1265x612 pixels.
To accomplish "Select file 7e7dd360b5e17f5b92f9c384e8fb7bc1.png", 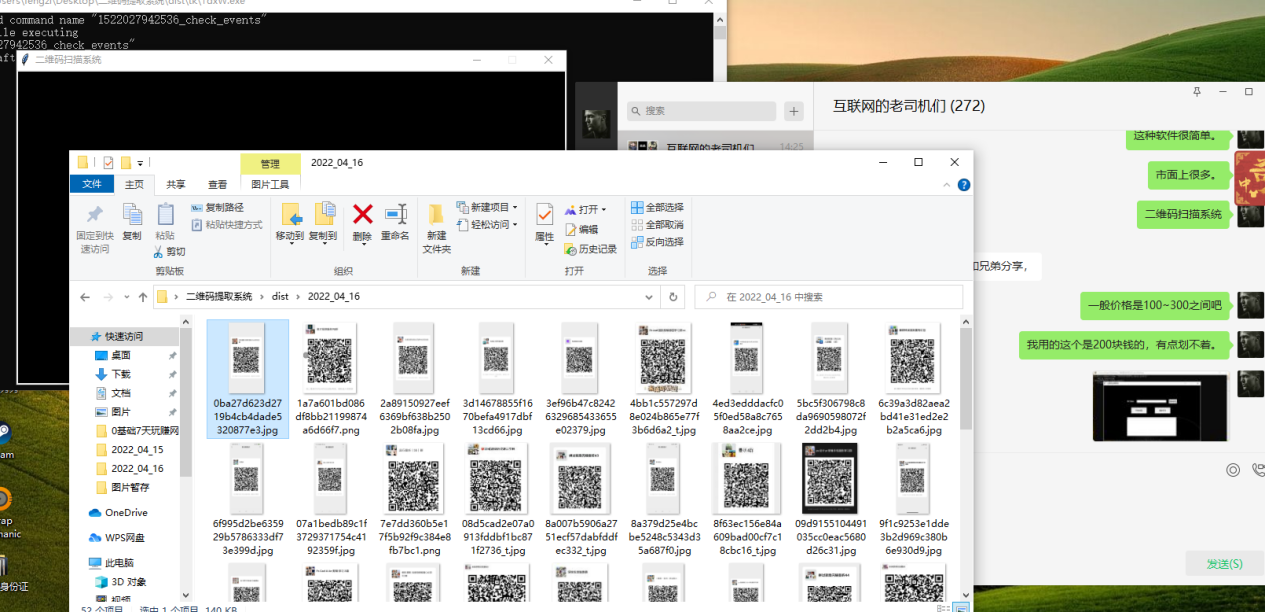I will click(x=415, y=500).
